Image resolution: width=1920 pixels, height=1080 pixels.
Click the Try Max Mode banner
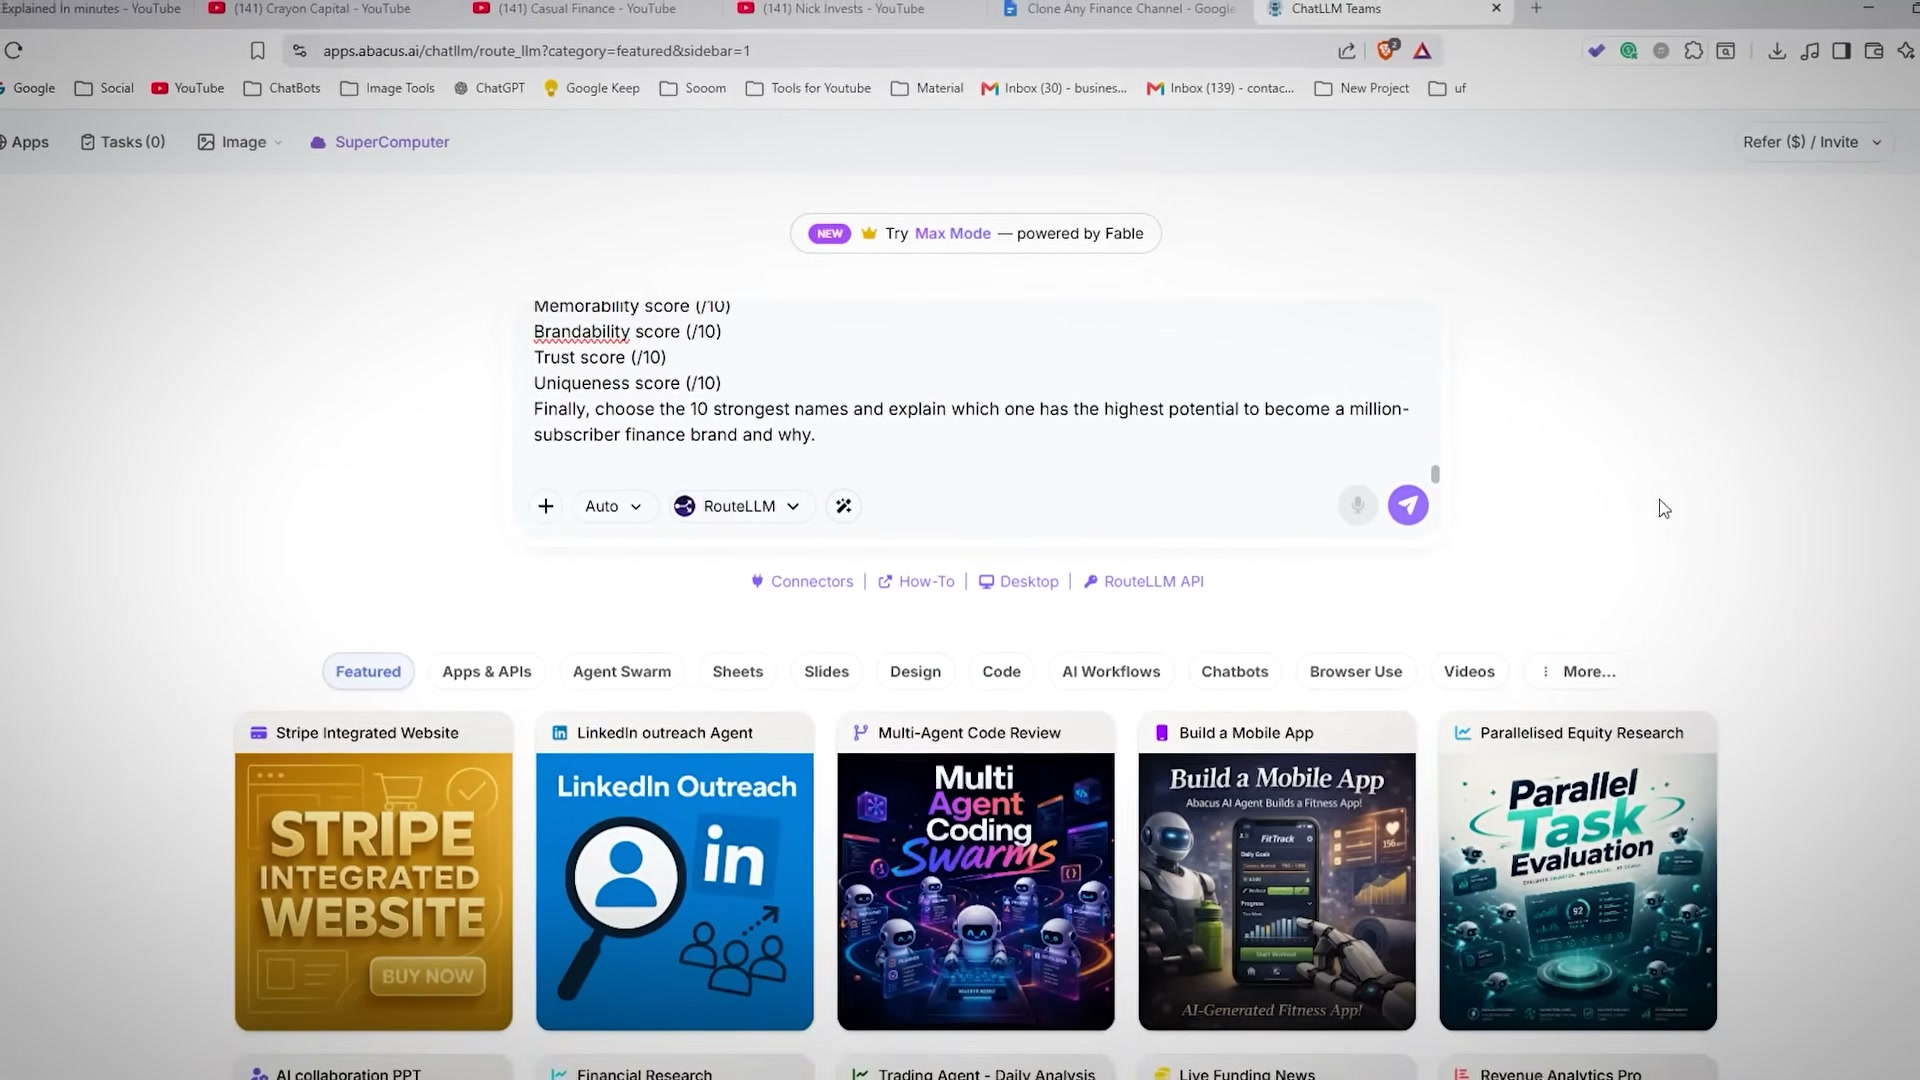tap(976, 233)
